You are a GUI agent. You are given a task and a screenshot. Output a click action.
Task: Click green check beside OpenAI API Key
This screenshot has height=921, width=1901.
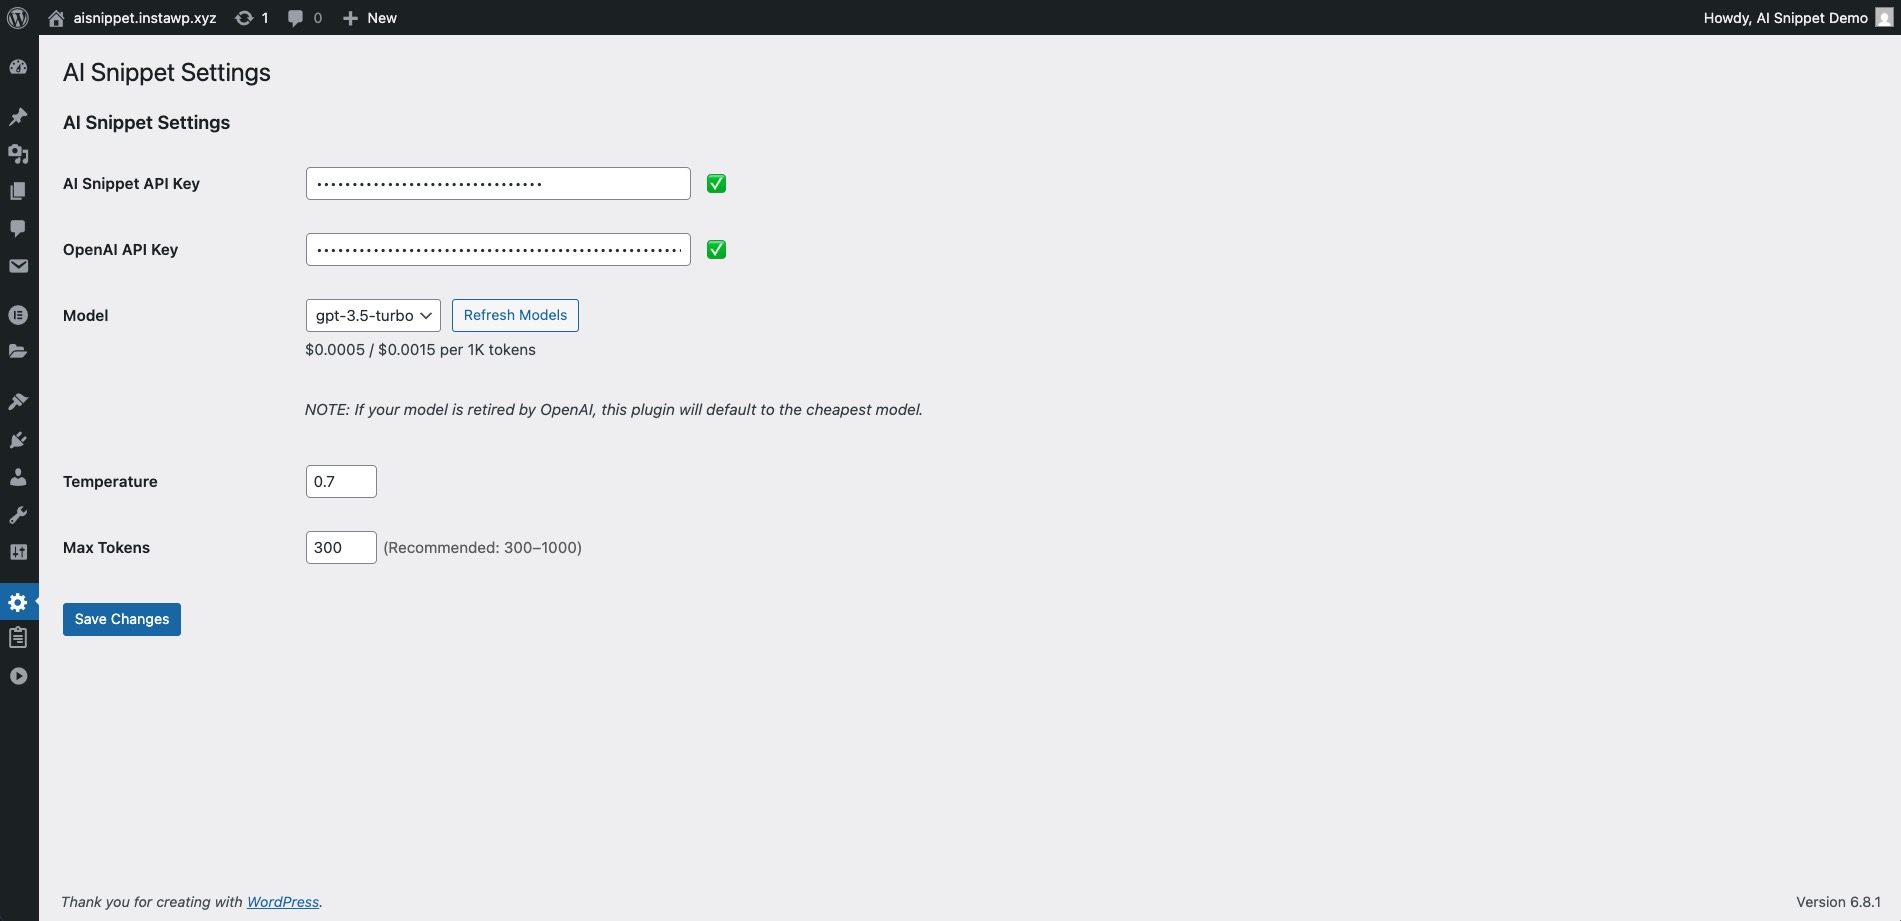[x=716, y=249]
